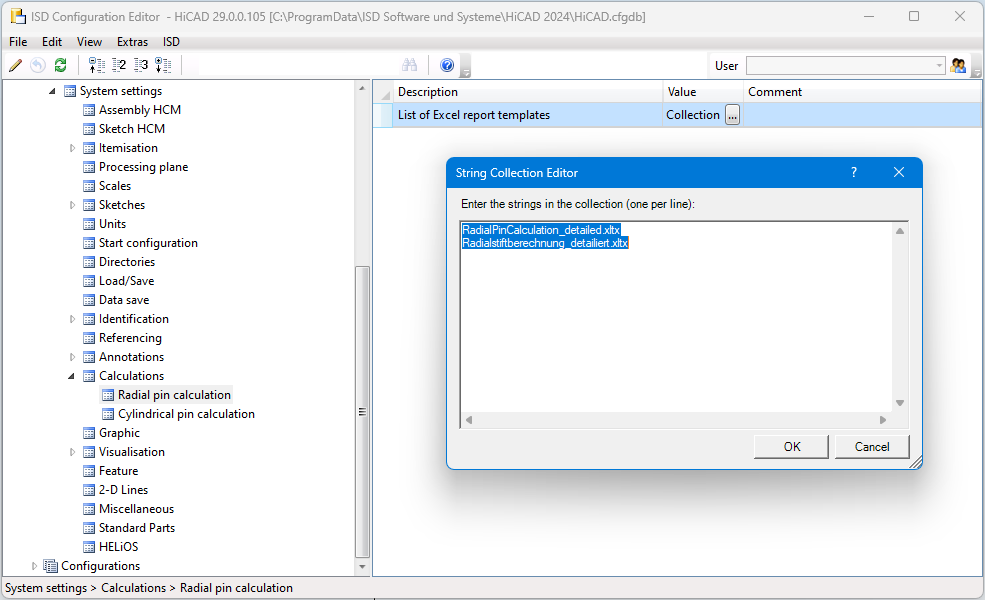
Task: Open the File menu
Action: [18, 41]
